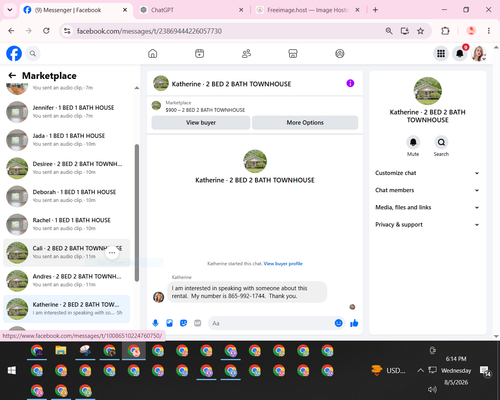Expand the Privacy & support section
500x400 pixels.
click(x=427, y=225)
